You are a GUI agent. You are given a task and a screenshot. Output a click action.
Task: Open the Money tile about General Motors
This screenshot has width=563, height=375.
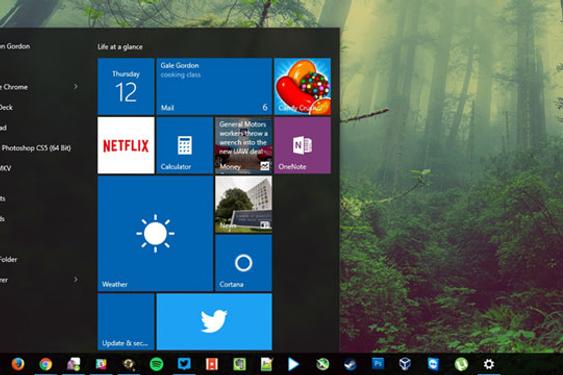(244, 145)
